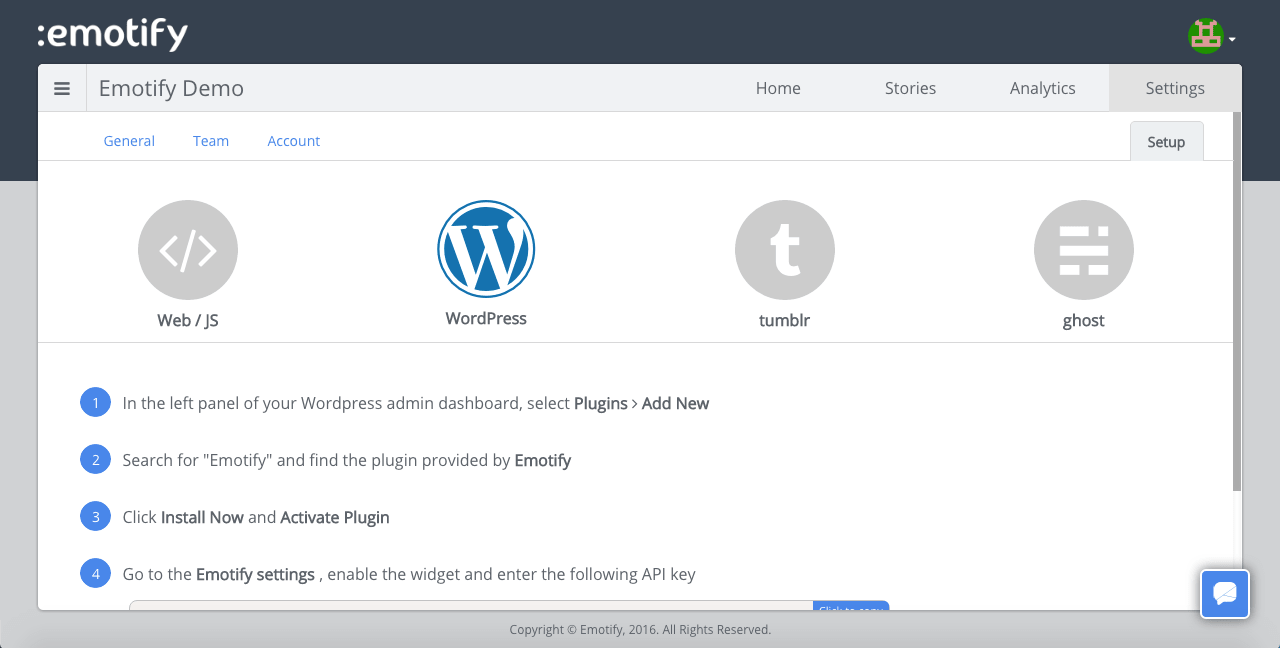Viewport: 1280px width, 648px height.
Task: Select the tumblr platform icon
Action: 785,250
